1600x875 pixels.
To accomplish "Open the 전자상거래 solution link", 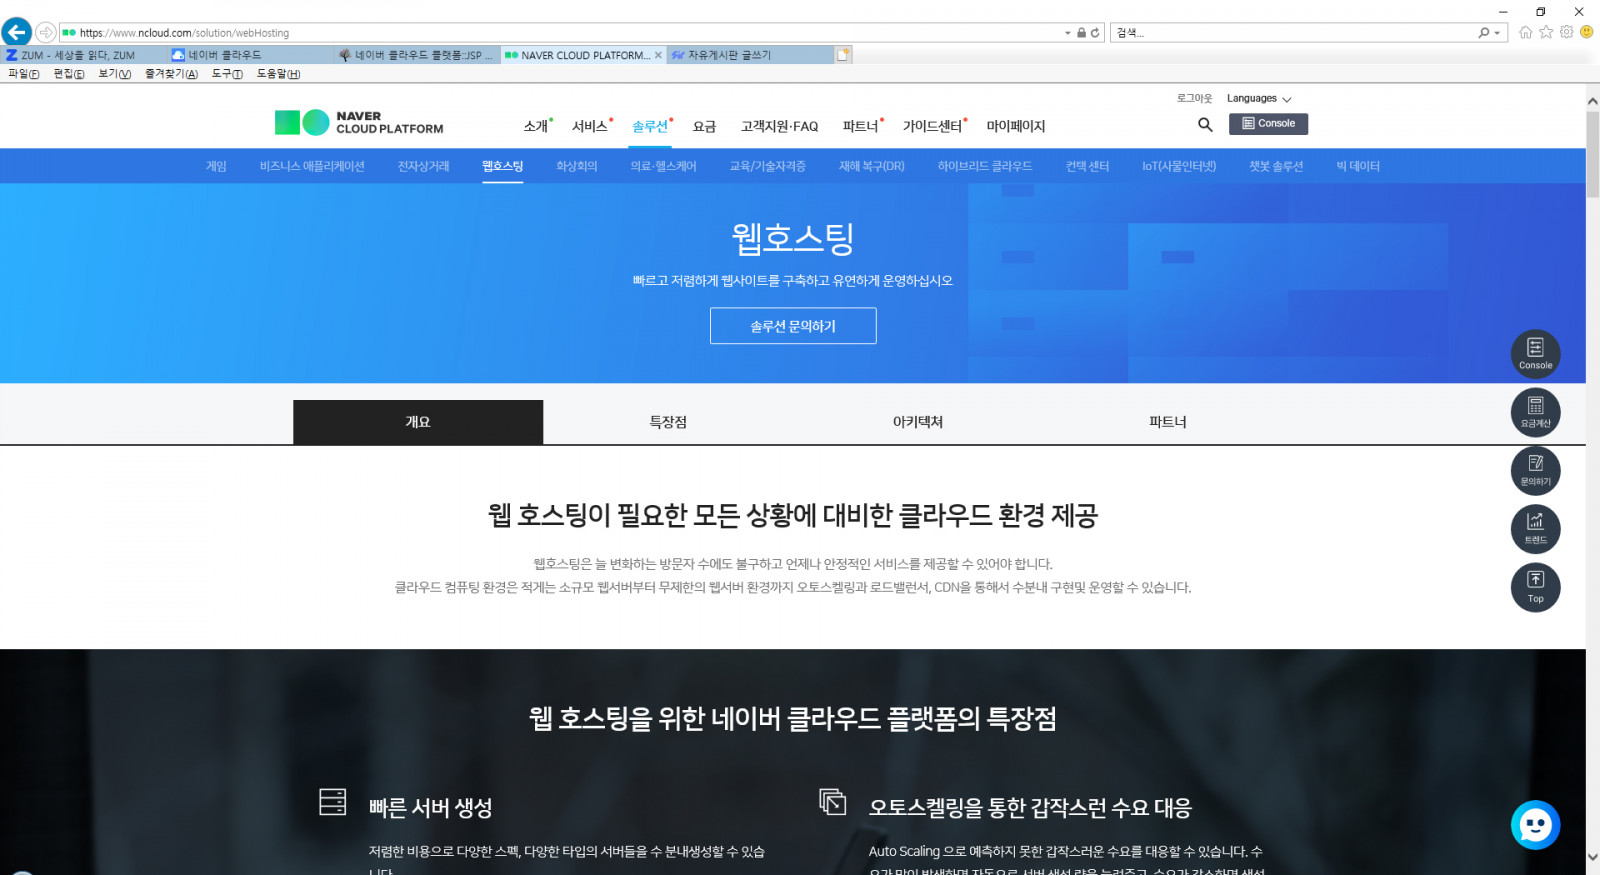I will 423,166.
